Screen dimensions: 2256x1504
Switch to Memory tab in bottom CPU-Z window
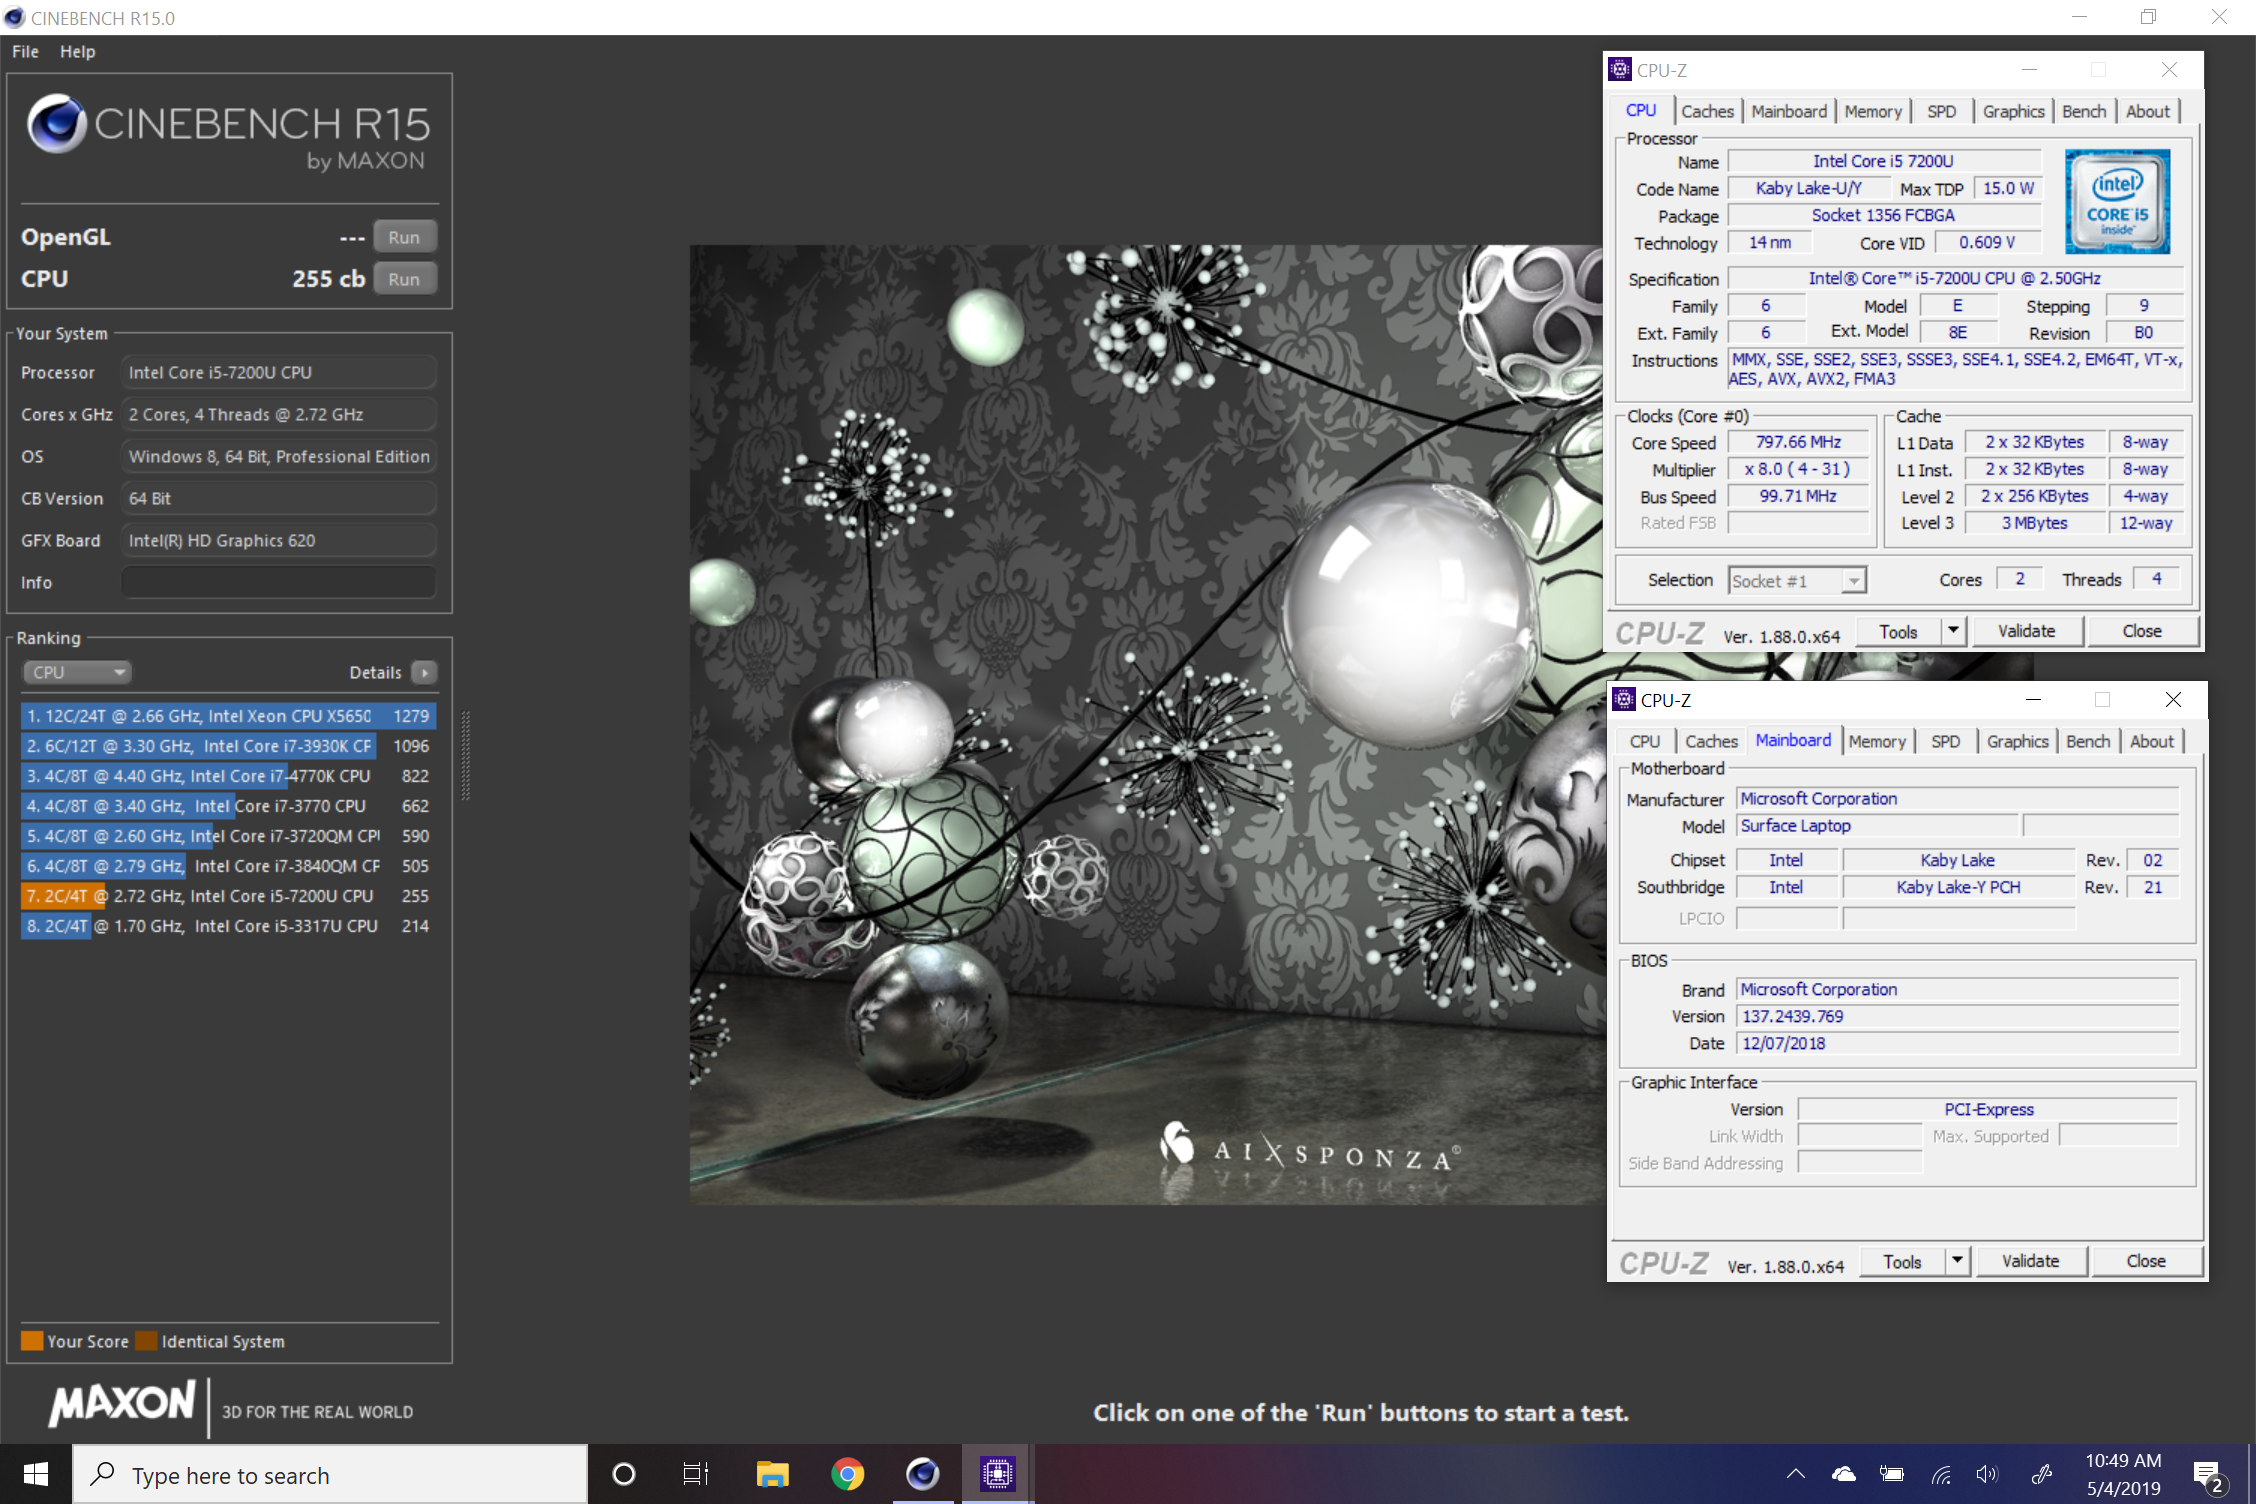[x=1877, y=741]
